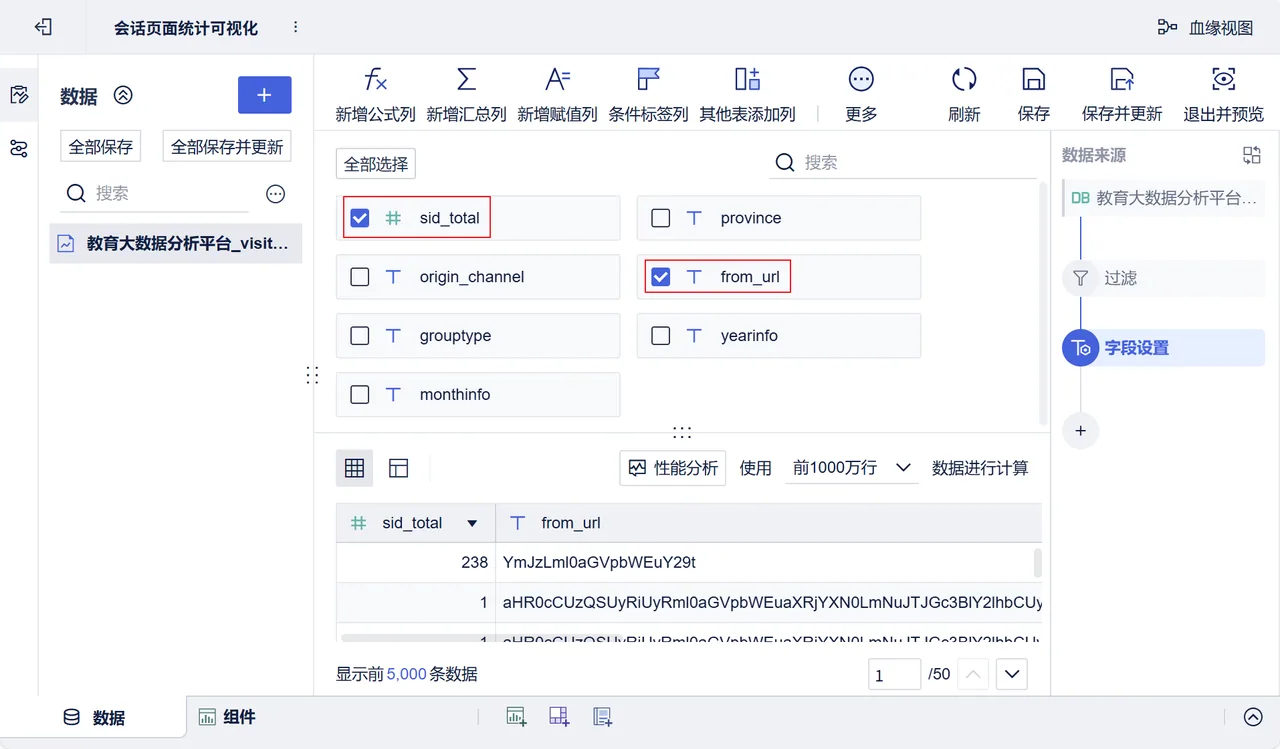Click 新增公式列 formula column tool
The image size is (1280, 749).
click(375, 95)
